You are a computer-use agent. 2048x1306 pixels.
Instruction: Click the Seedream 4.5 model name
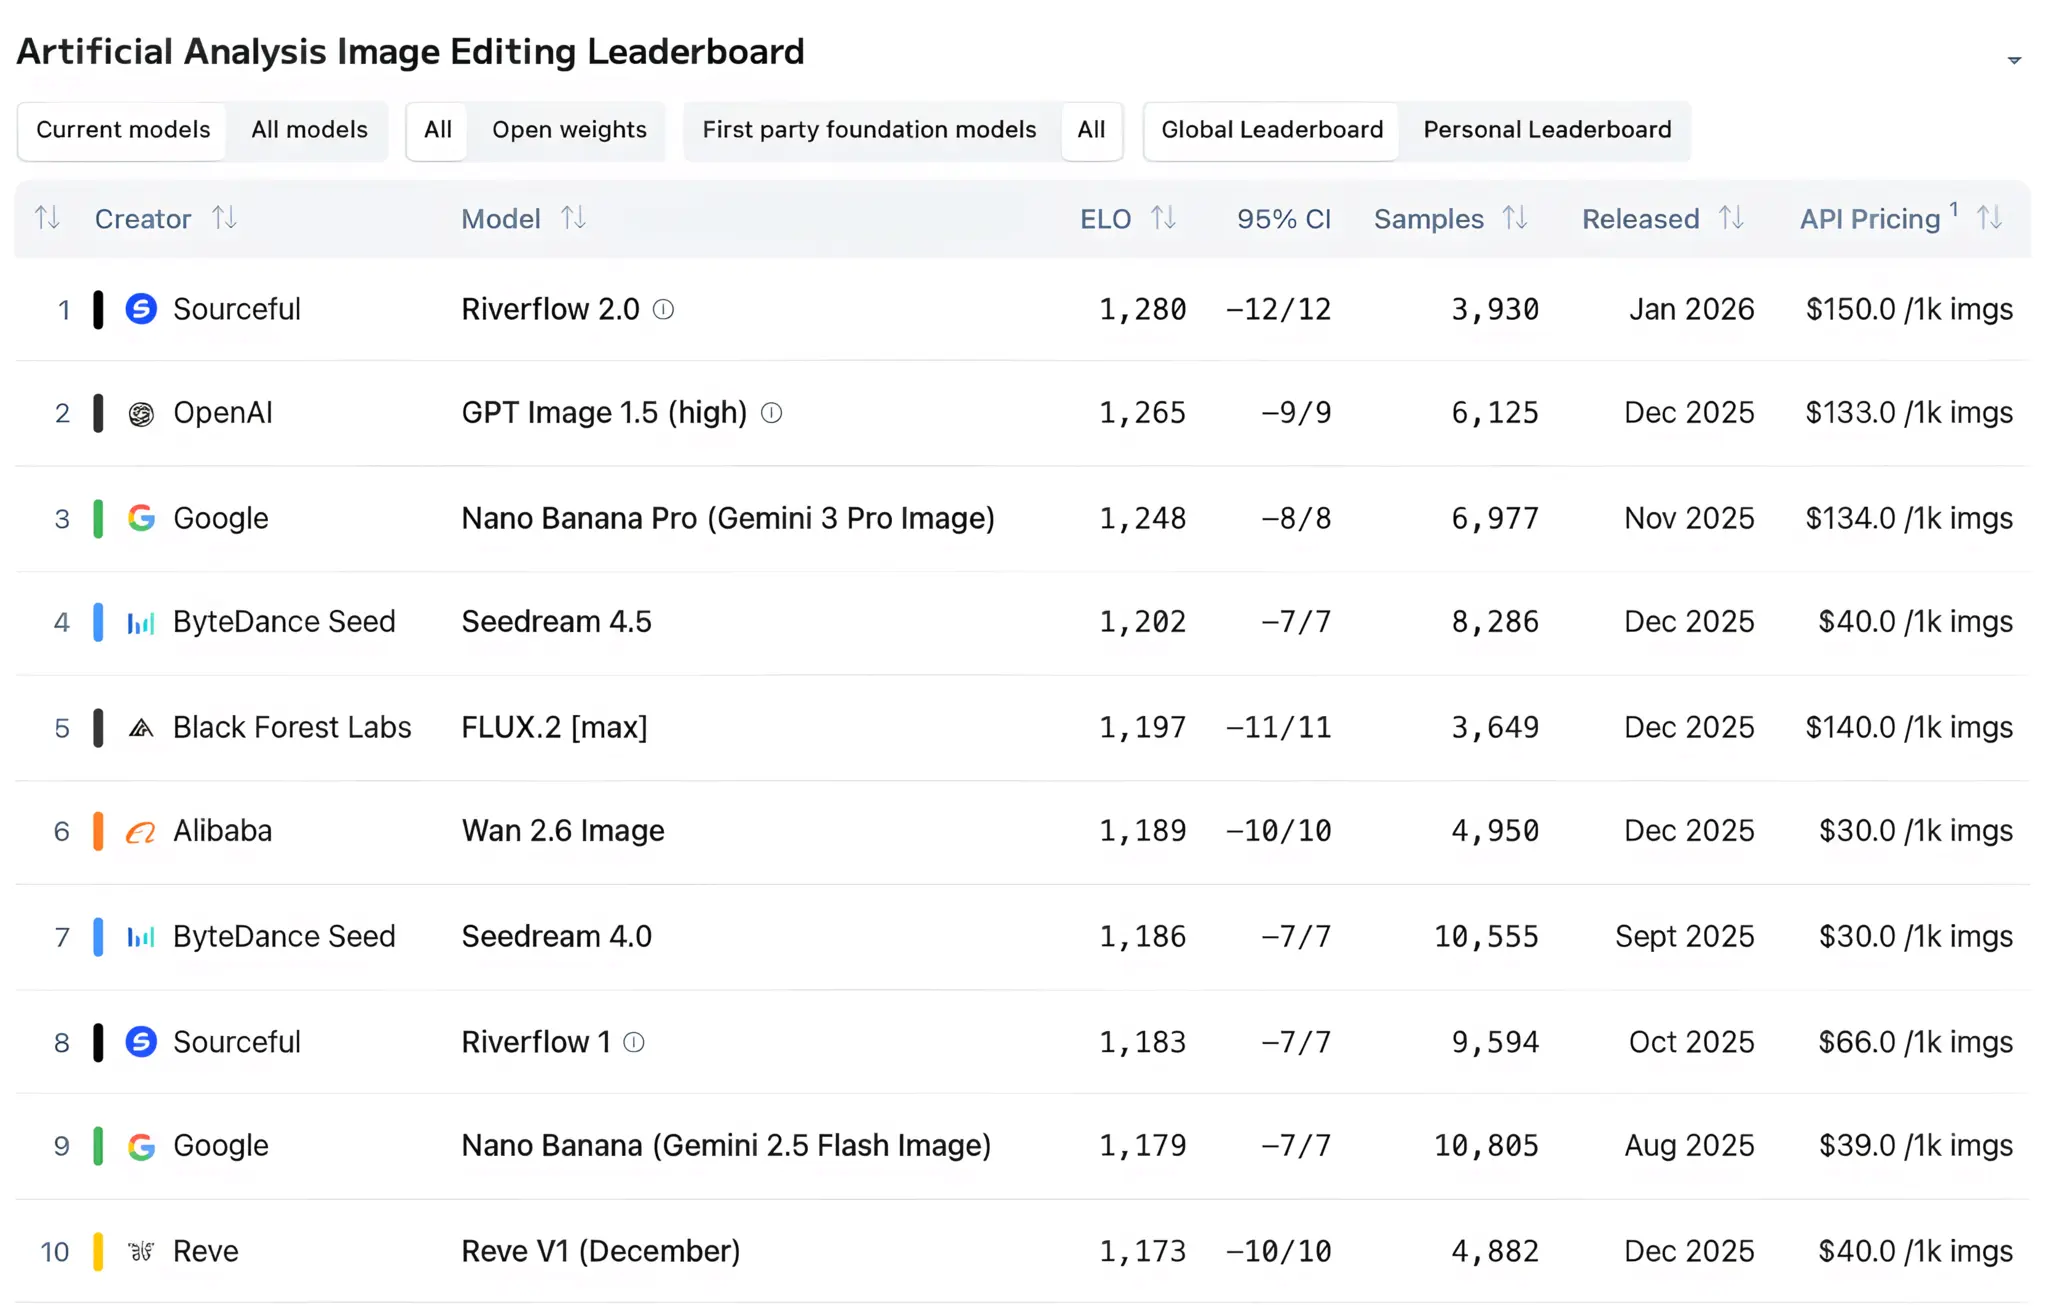556,622
